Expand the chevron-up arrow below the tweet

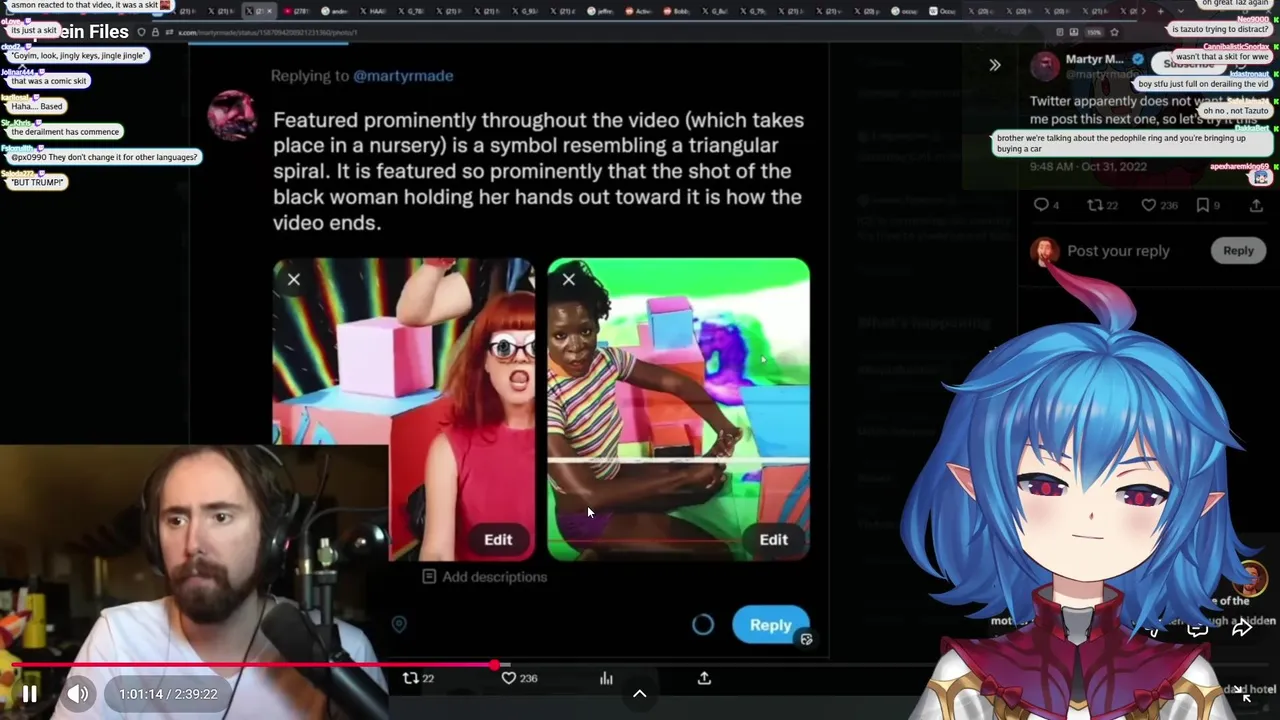639,693
